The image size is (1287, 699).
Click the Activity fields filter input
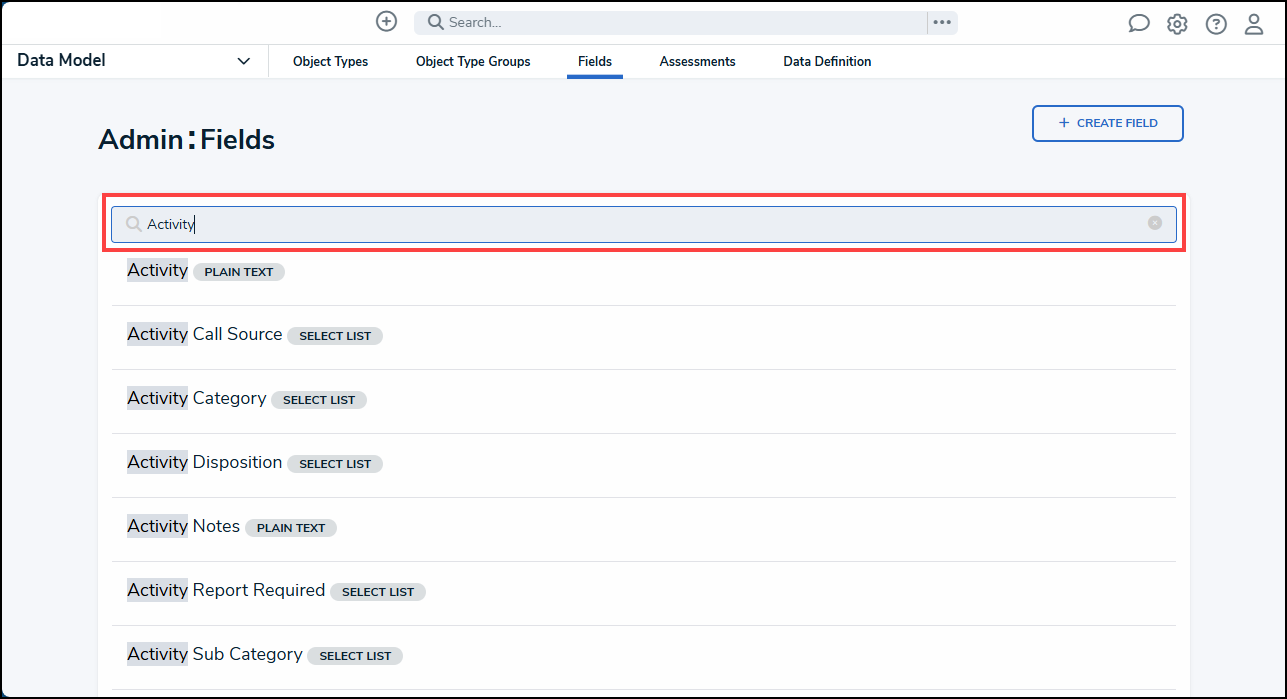click(x=640, y=224)
